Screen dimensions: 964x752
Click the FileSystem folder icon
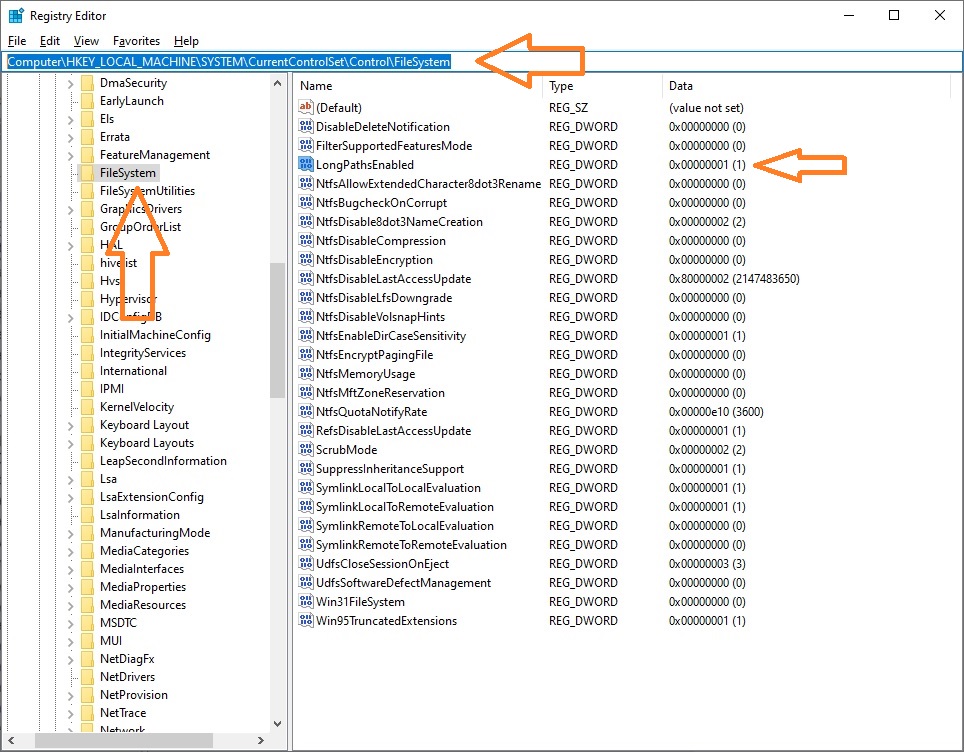click(87, 173)
